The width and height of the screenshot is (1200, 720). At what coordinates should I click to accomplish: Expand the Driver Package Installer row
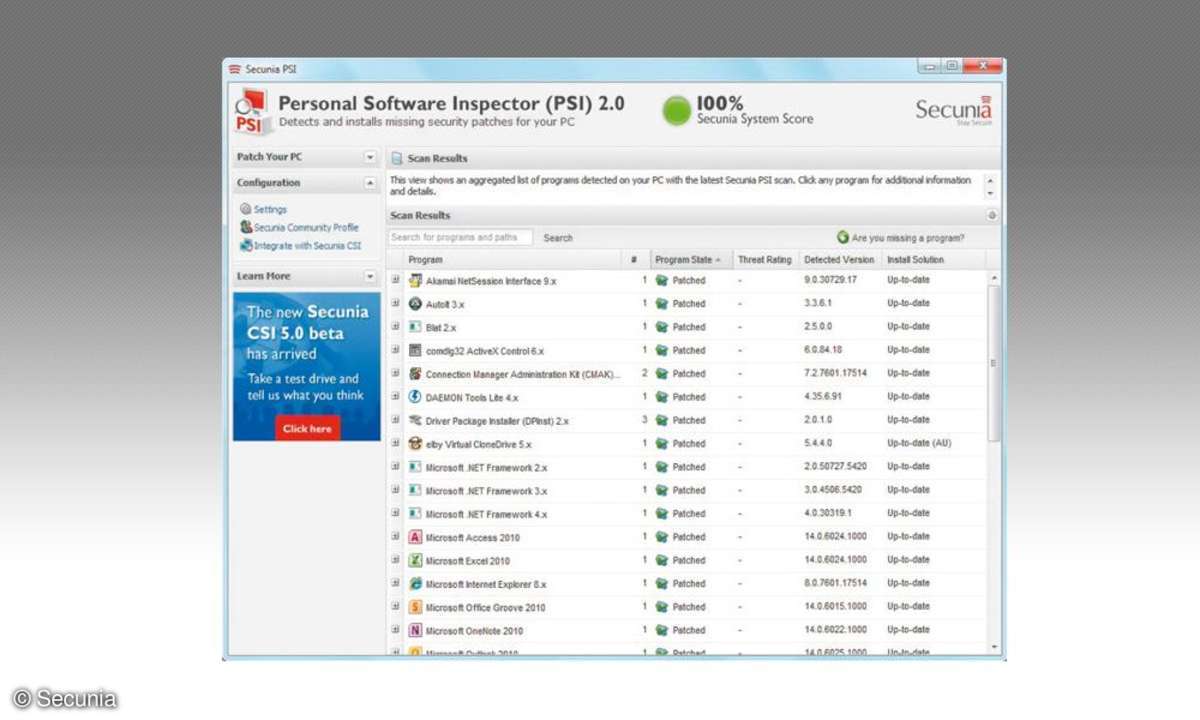click(x=395, y=421)
